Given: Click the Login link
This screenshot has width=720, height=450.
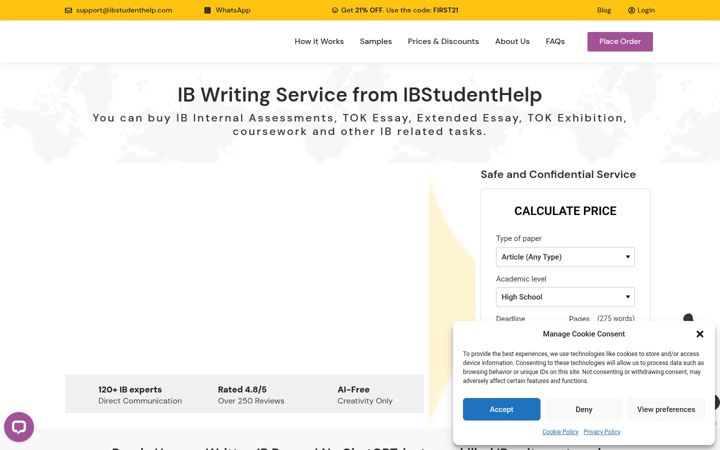Looking at the screenshot, I should click(x=646, y=10).
